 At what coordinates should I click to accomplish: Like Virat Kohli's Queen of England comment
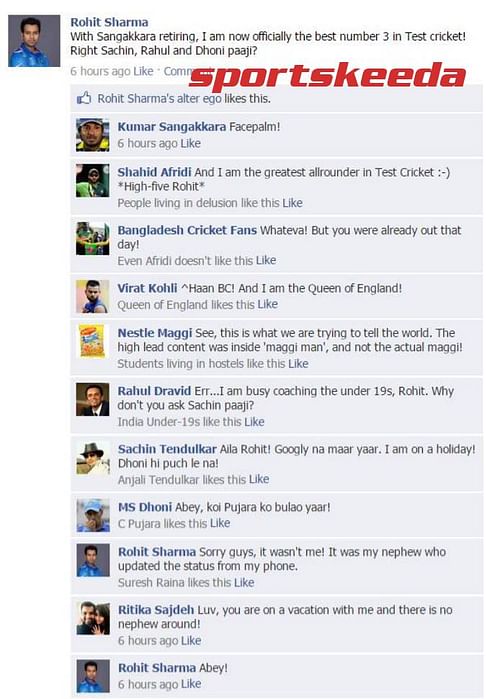267,304
